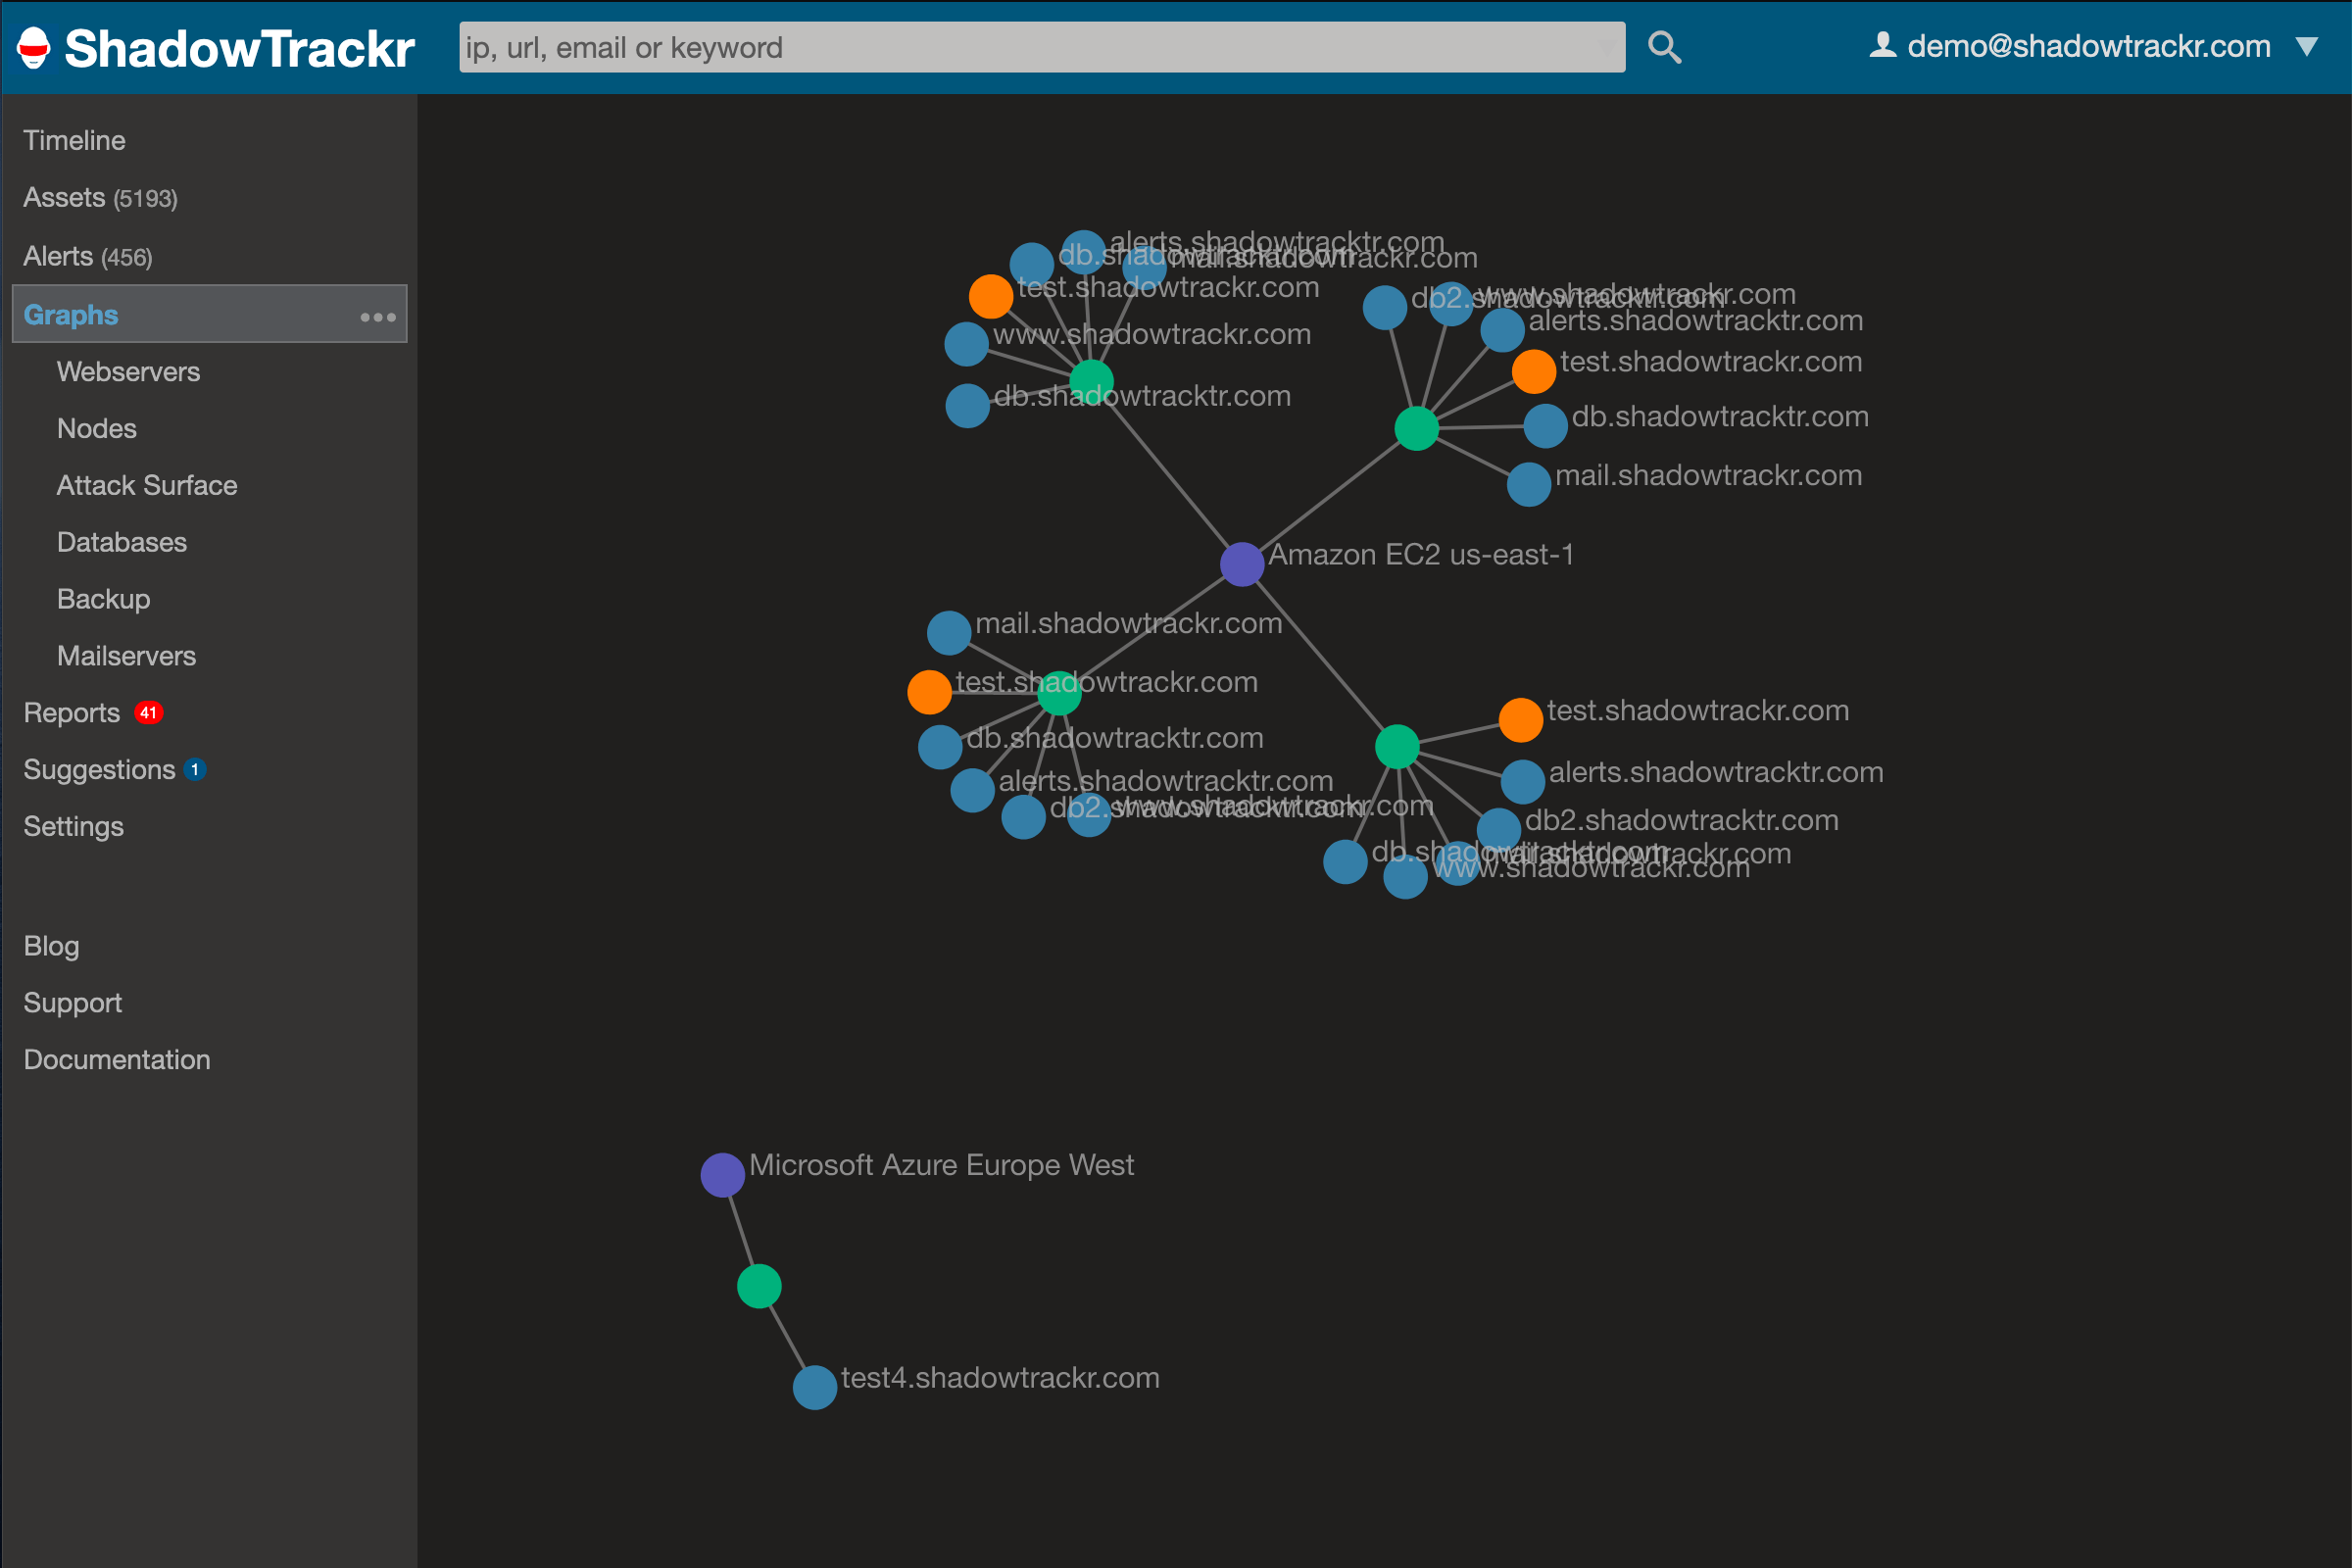
Task: Open the Databases graph view
Action: tap(121, 541)
